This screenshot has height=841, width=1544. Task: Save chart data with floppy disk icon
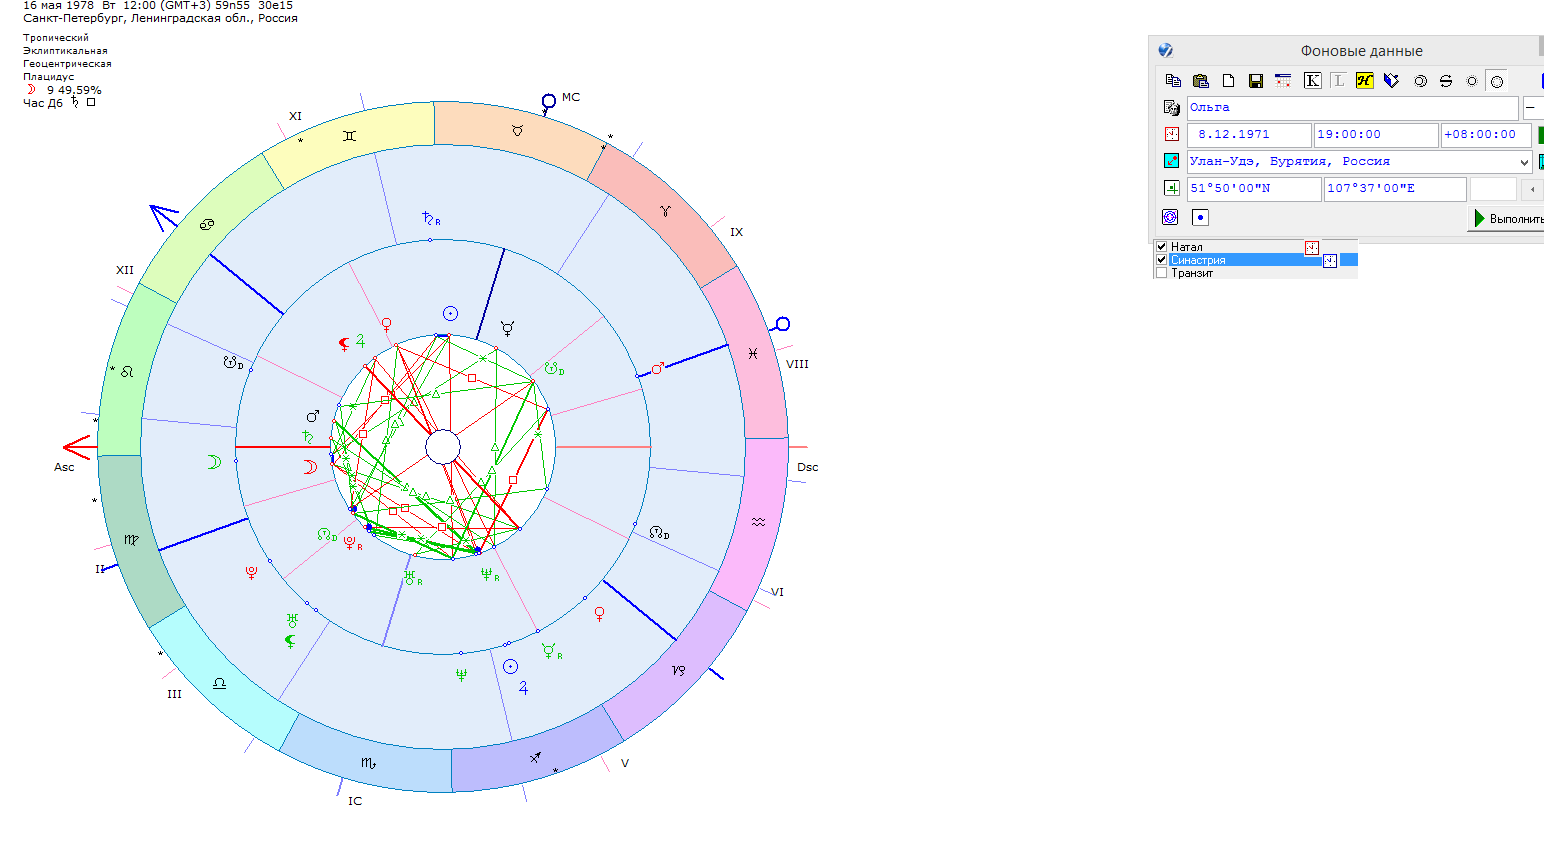pos(1256,81)
